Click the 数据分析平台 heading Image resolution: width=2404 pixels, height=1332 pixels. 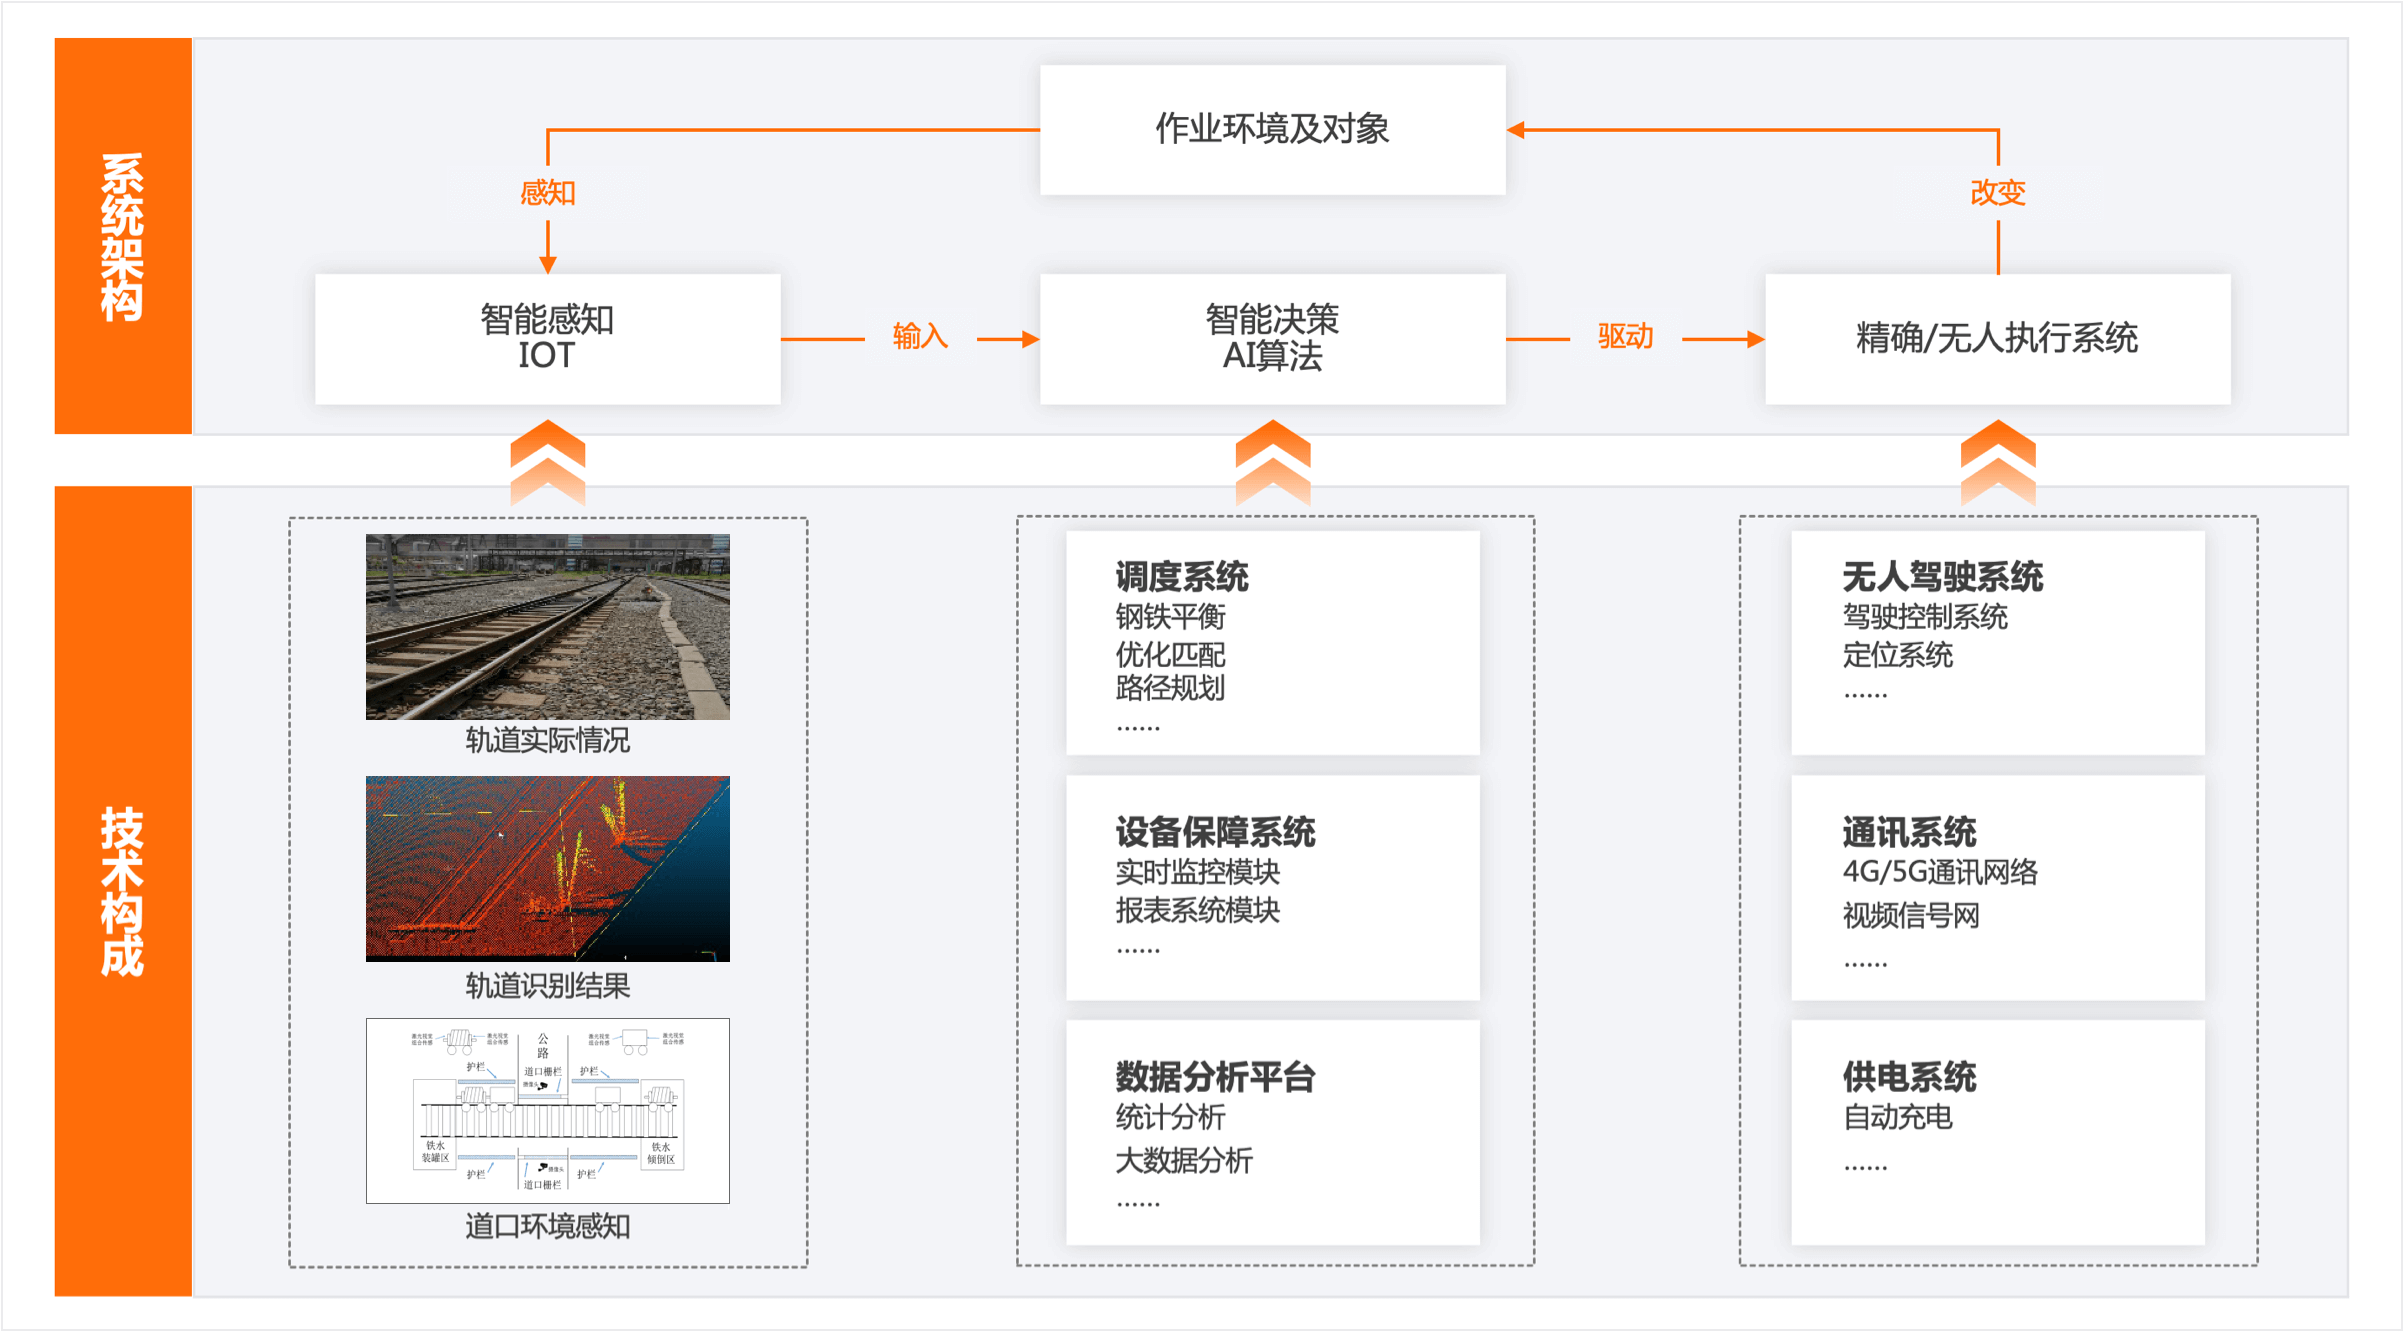(1215, 1077)
